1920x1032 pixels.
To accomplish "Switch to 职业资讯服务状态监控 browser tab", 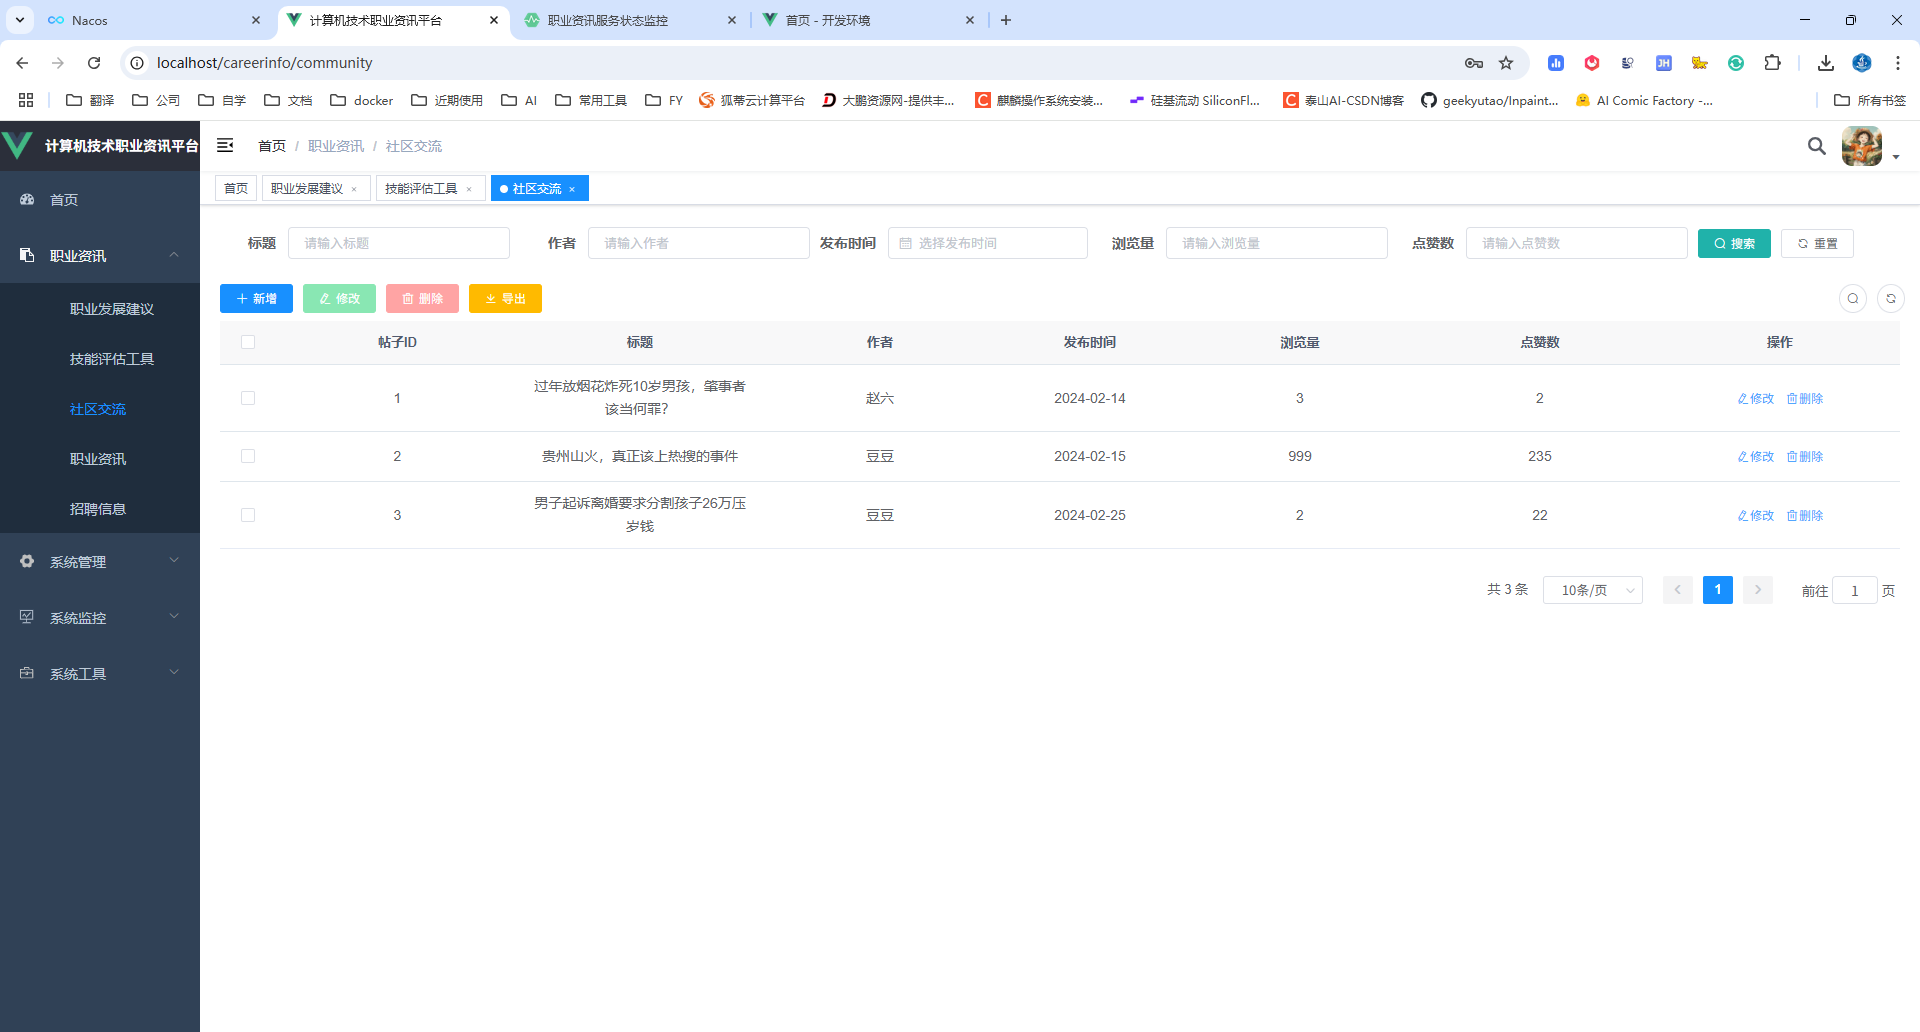I will tap(630, 20).
